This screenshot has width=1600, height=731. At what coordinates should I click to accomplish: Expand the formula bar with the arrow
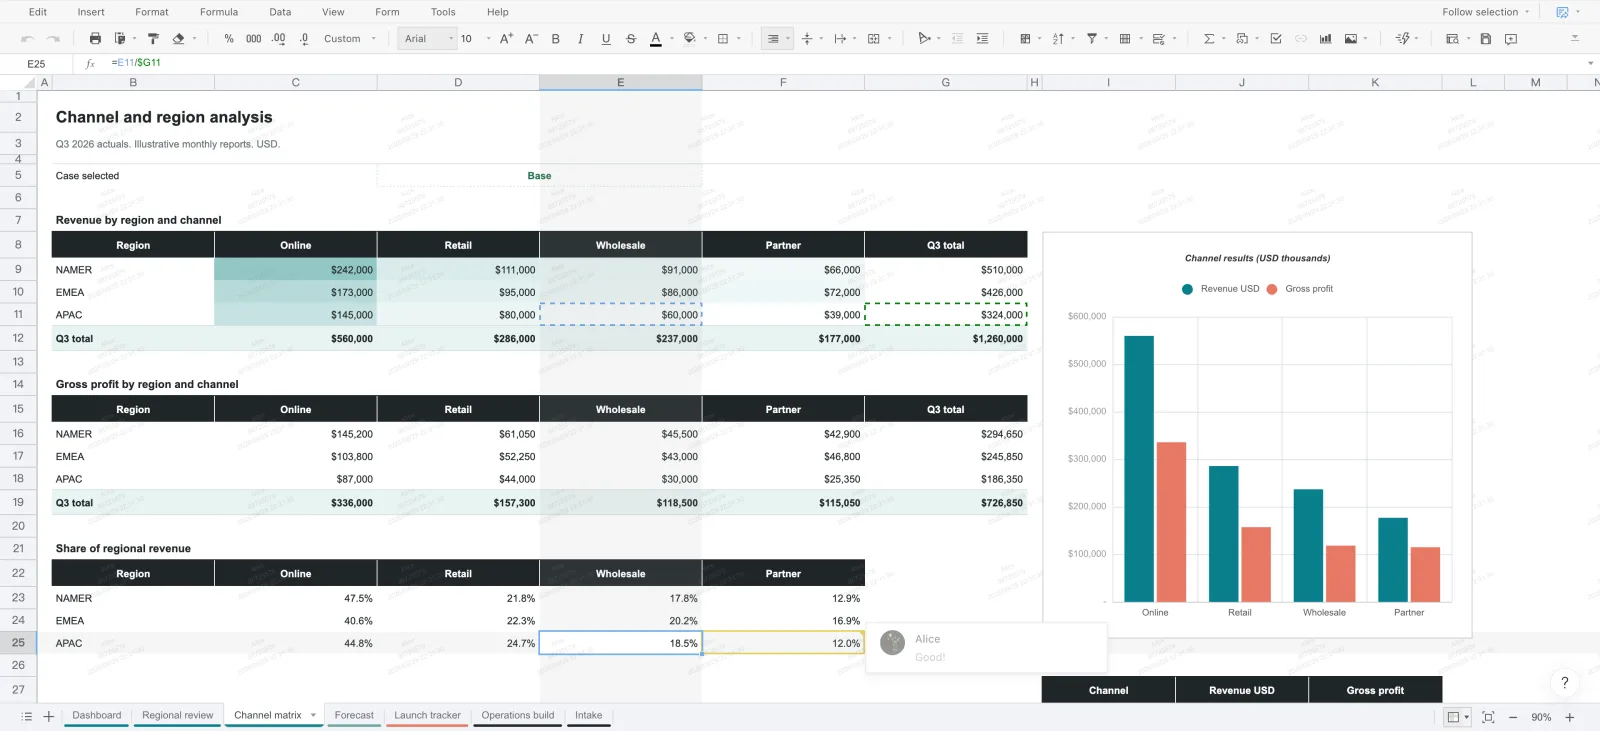point(1590,63)
